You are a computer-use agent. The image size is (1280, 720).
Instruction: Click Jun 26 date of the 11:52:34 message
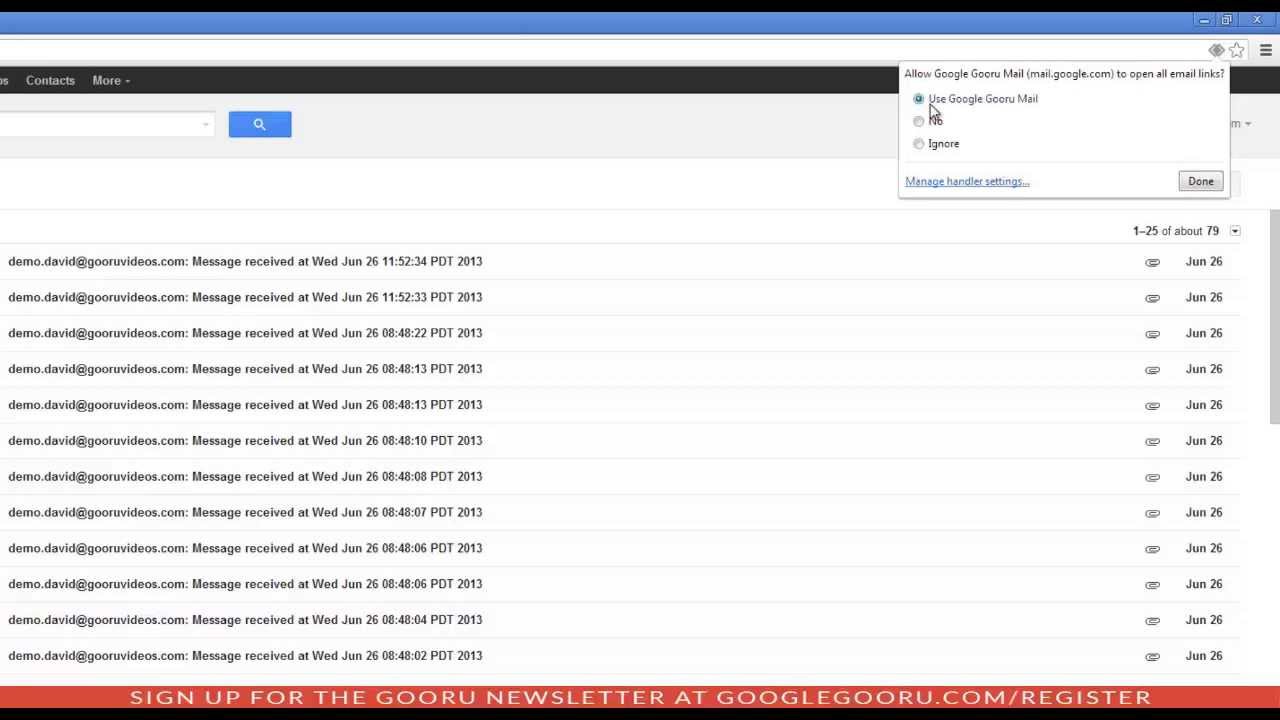[1204, 261]
